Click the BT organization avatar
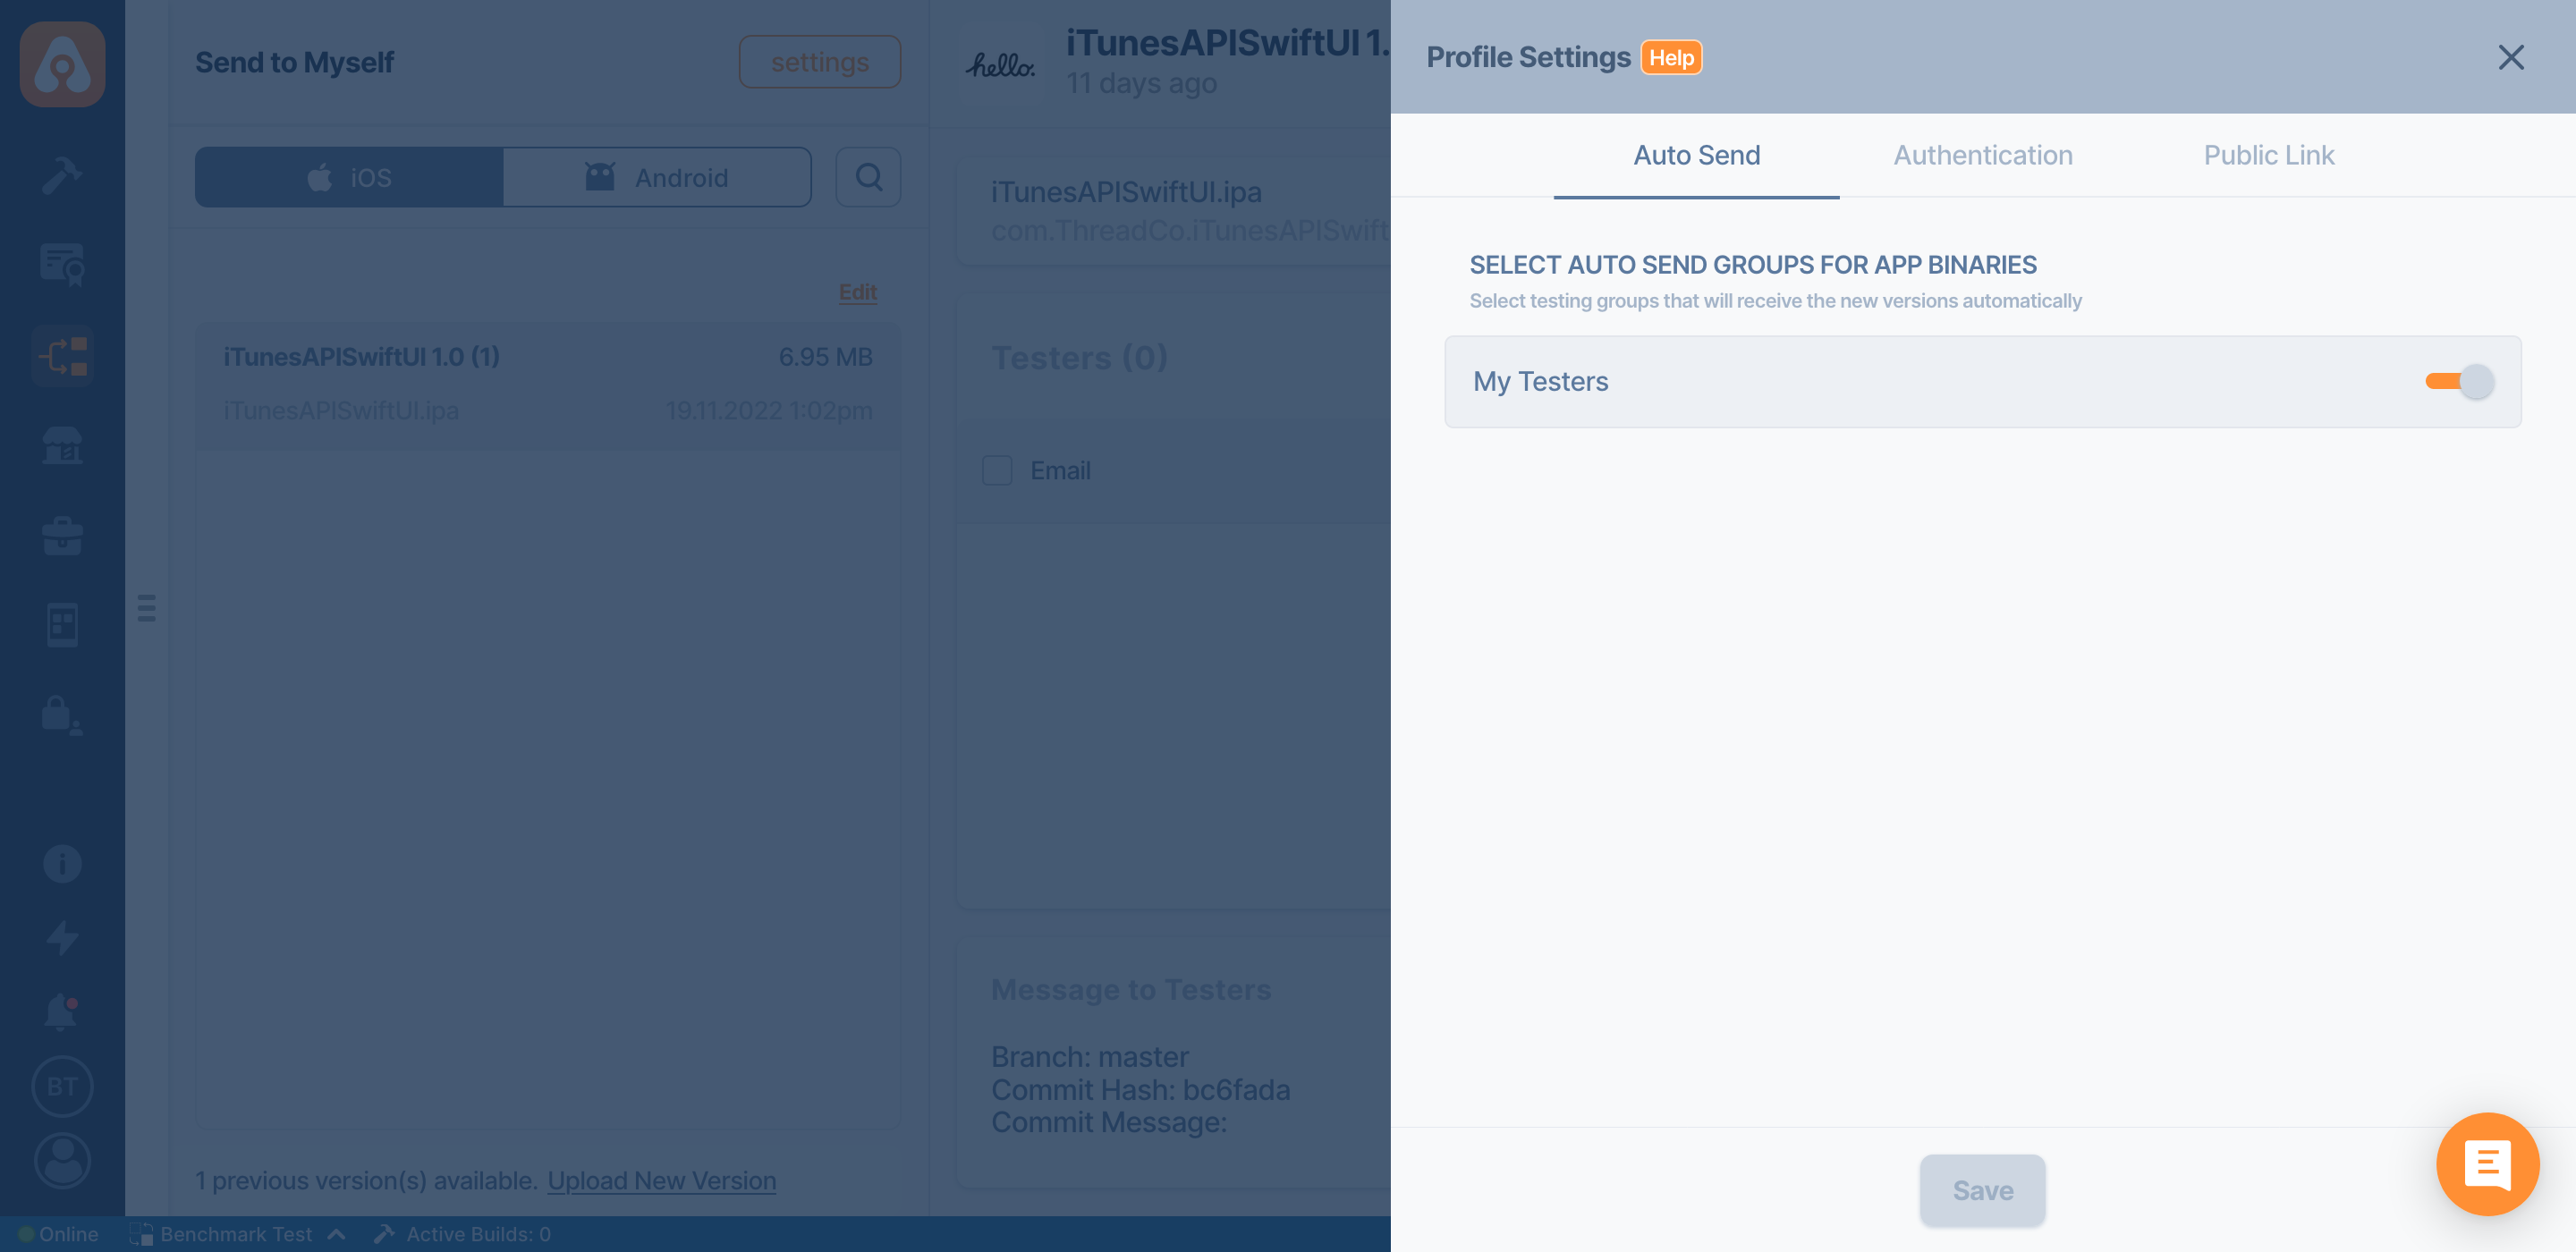Viewport: 2576px width, 1252px height. 62,1086
